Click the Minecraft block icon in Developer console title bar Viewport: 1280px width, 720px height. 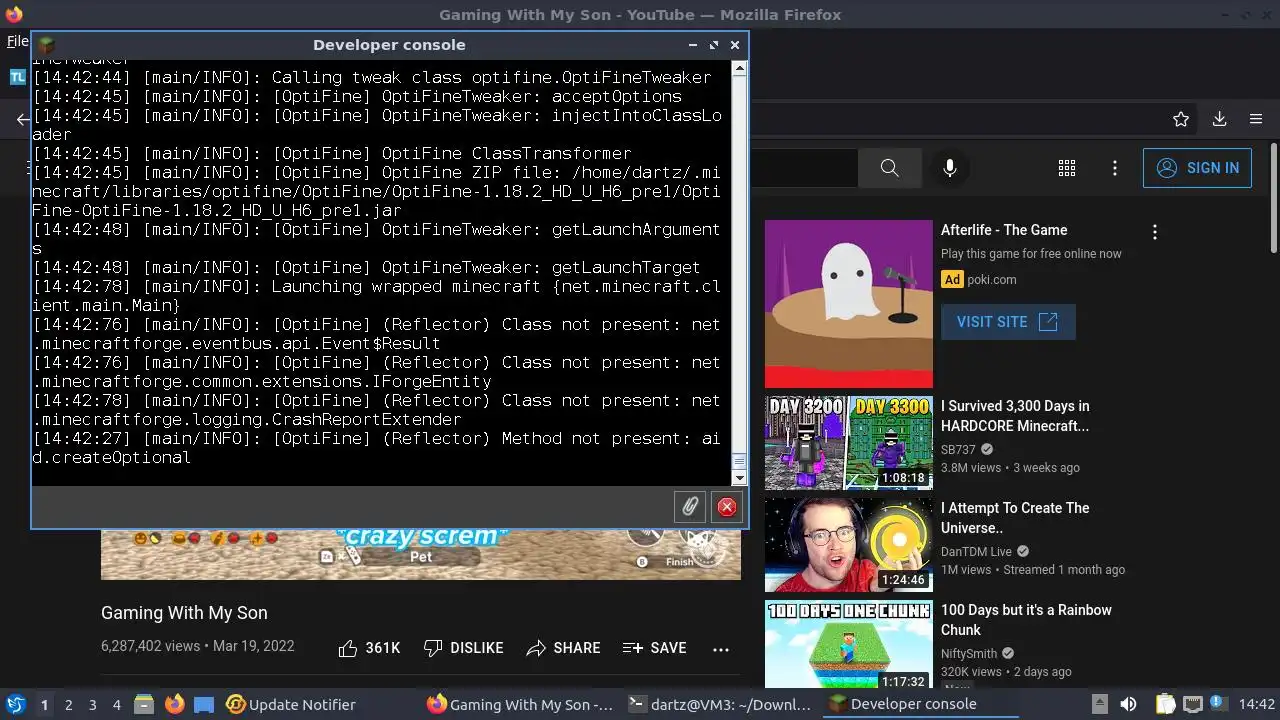(x=45, y=45)
